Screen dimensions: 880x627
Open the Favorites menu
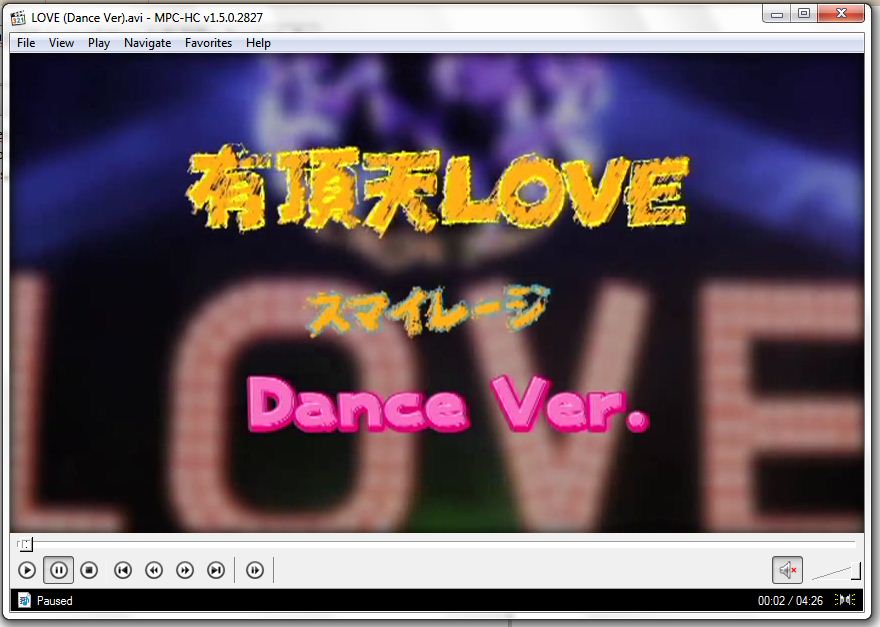point(208,43)
